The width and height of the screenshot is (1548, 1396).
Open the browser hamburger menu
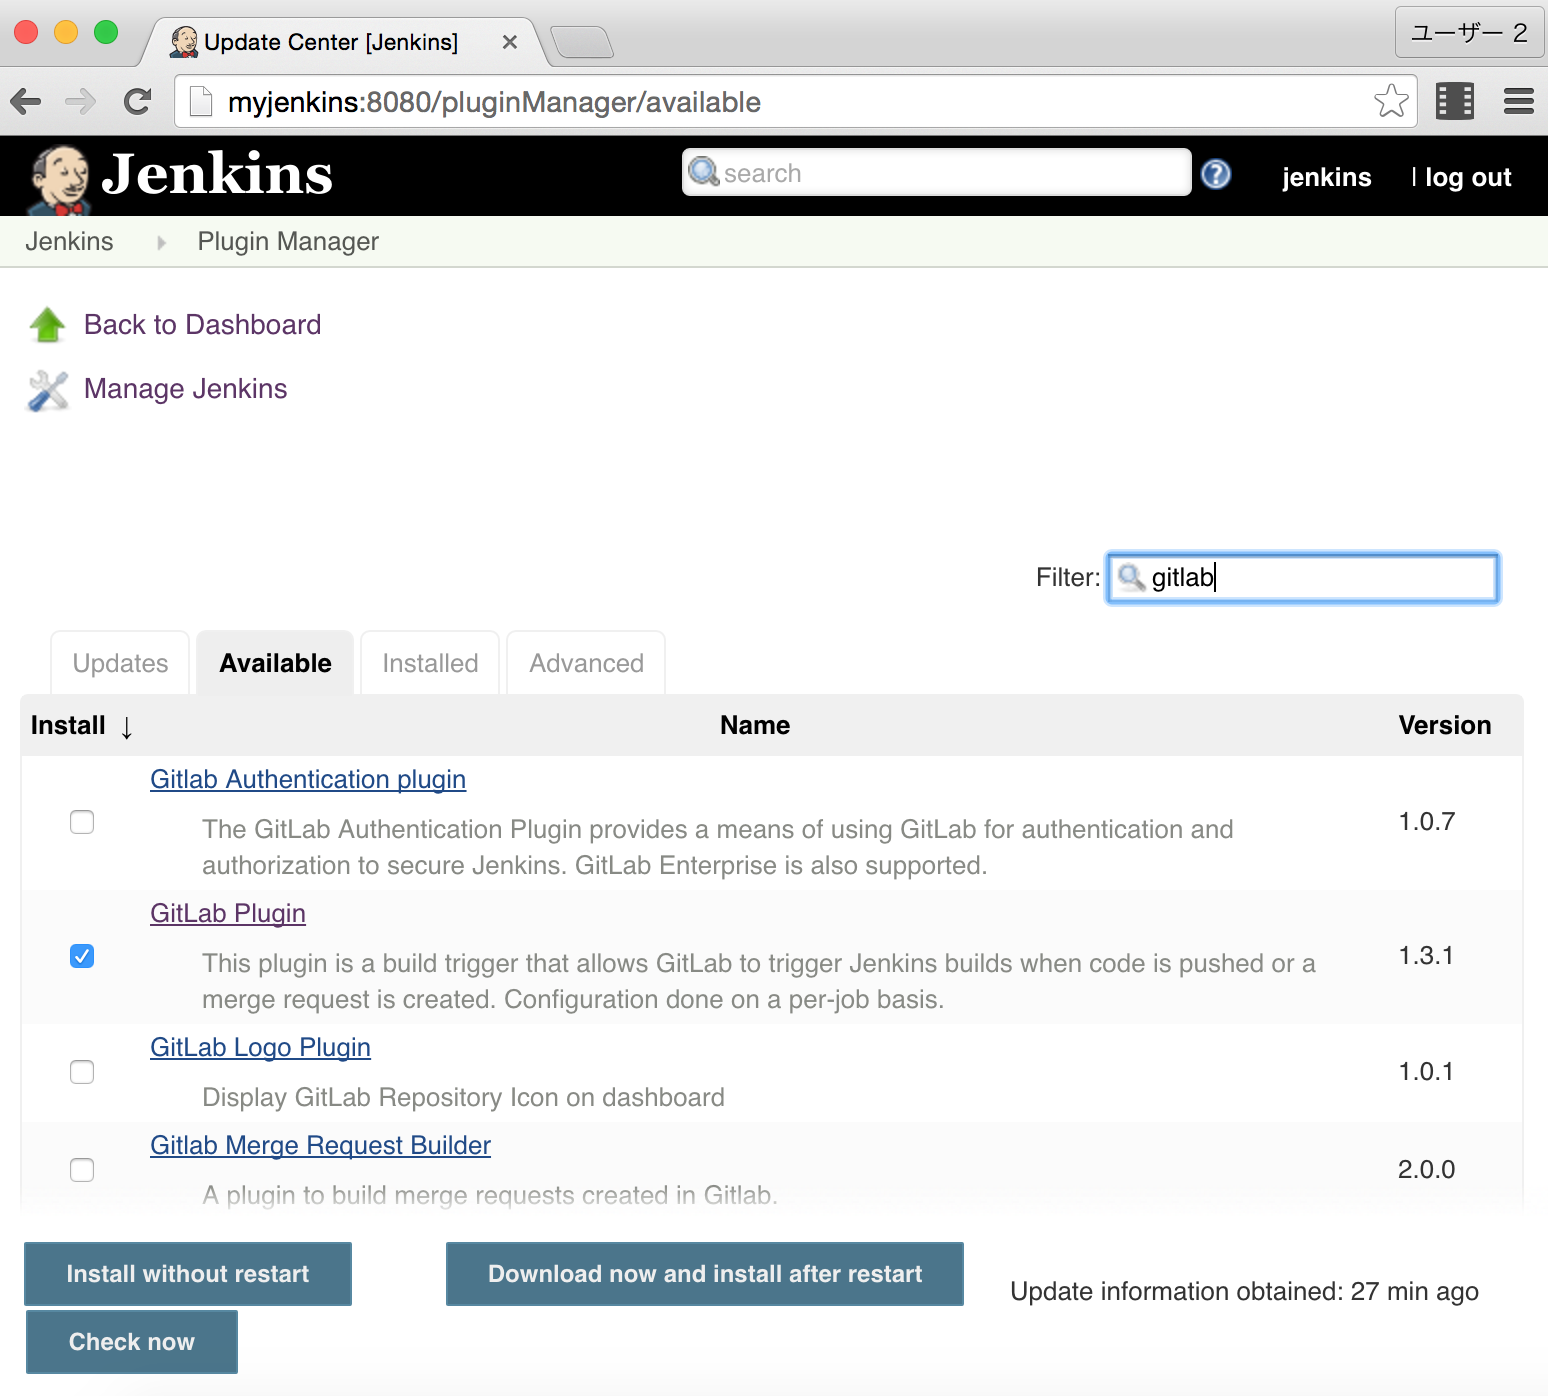pyautogui.click(x=1518, y=101)
